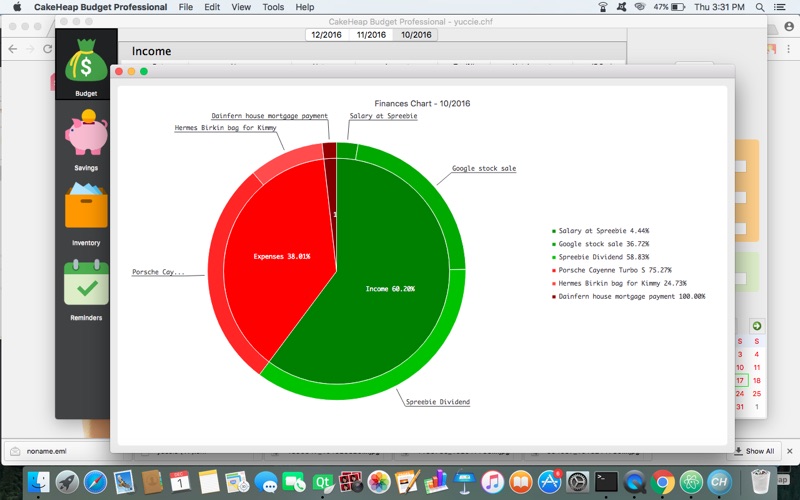Click the 'Finances Chart - 10/2016' title

(x=422, y=103)
